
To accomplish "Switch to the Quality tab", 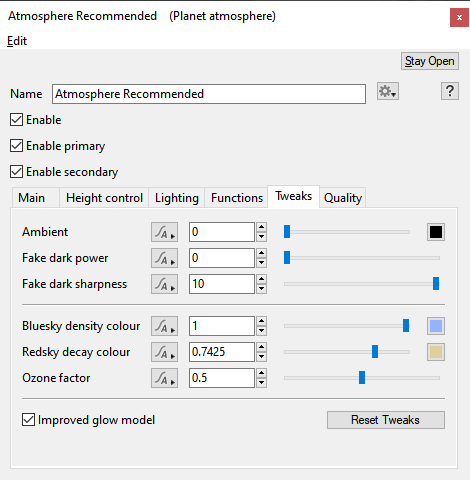I will [343, 198].
